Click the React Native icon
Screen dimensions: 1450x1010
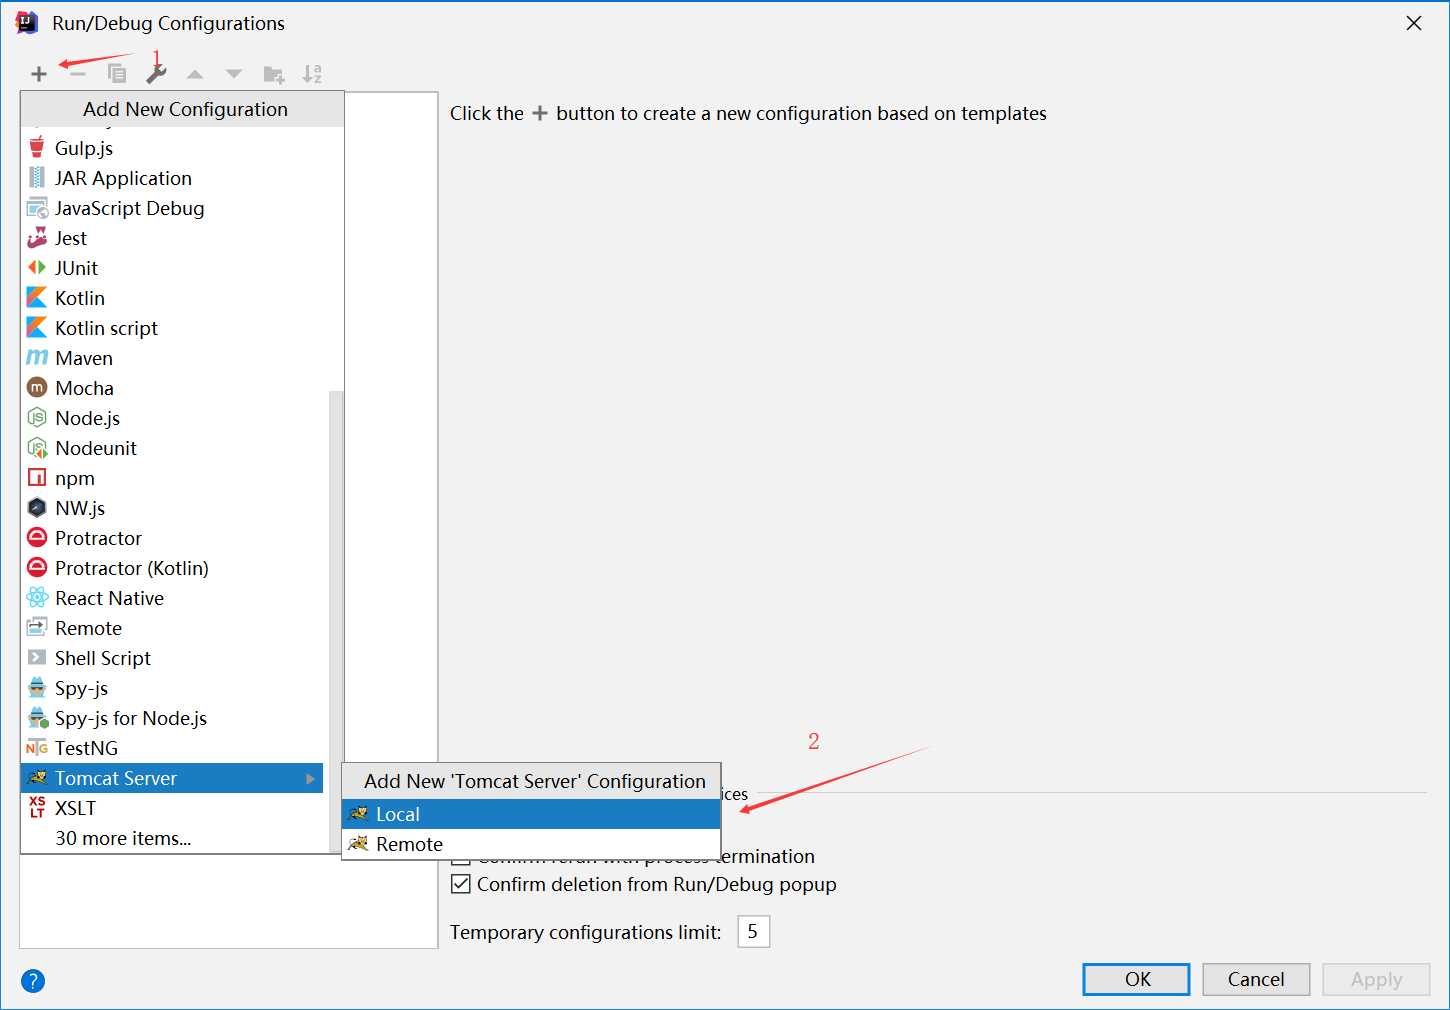coord(37,598)
